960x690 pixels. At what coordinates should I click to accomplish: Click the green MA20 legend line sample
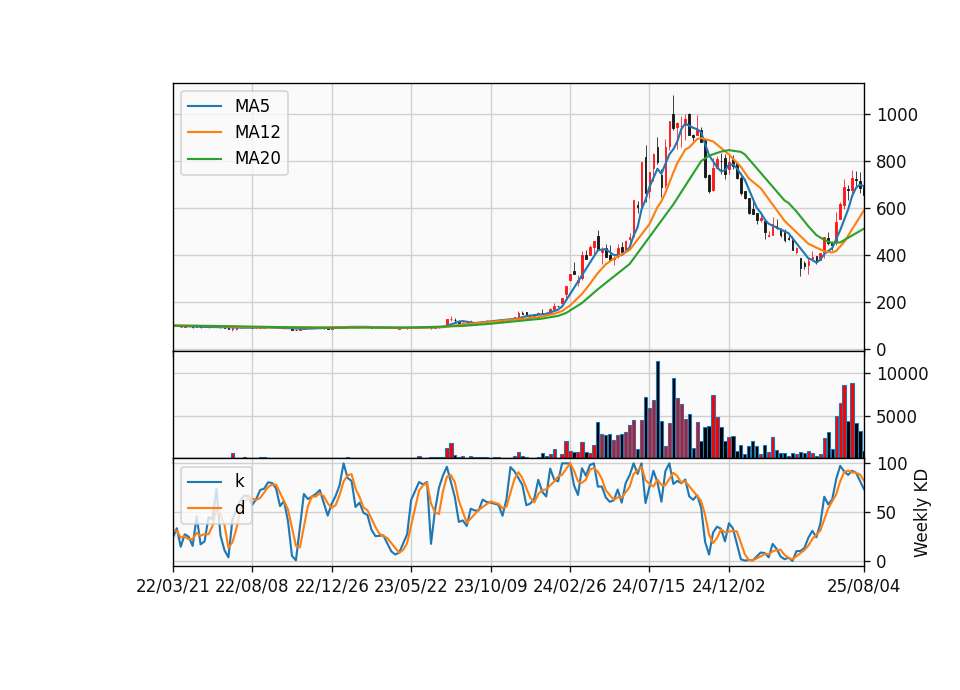pyautogui.click(x=204, y=159)
